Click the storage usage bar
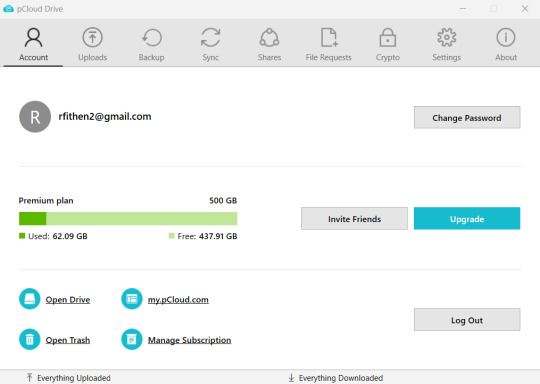The height and width of the screenshot is (384, 540). tap(128, 219)
